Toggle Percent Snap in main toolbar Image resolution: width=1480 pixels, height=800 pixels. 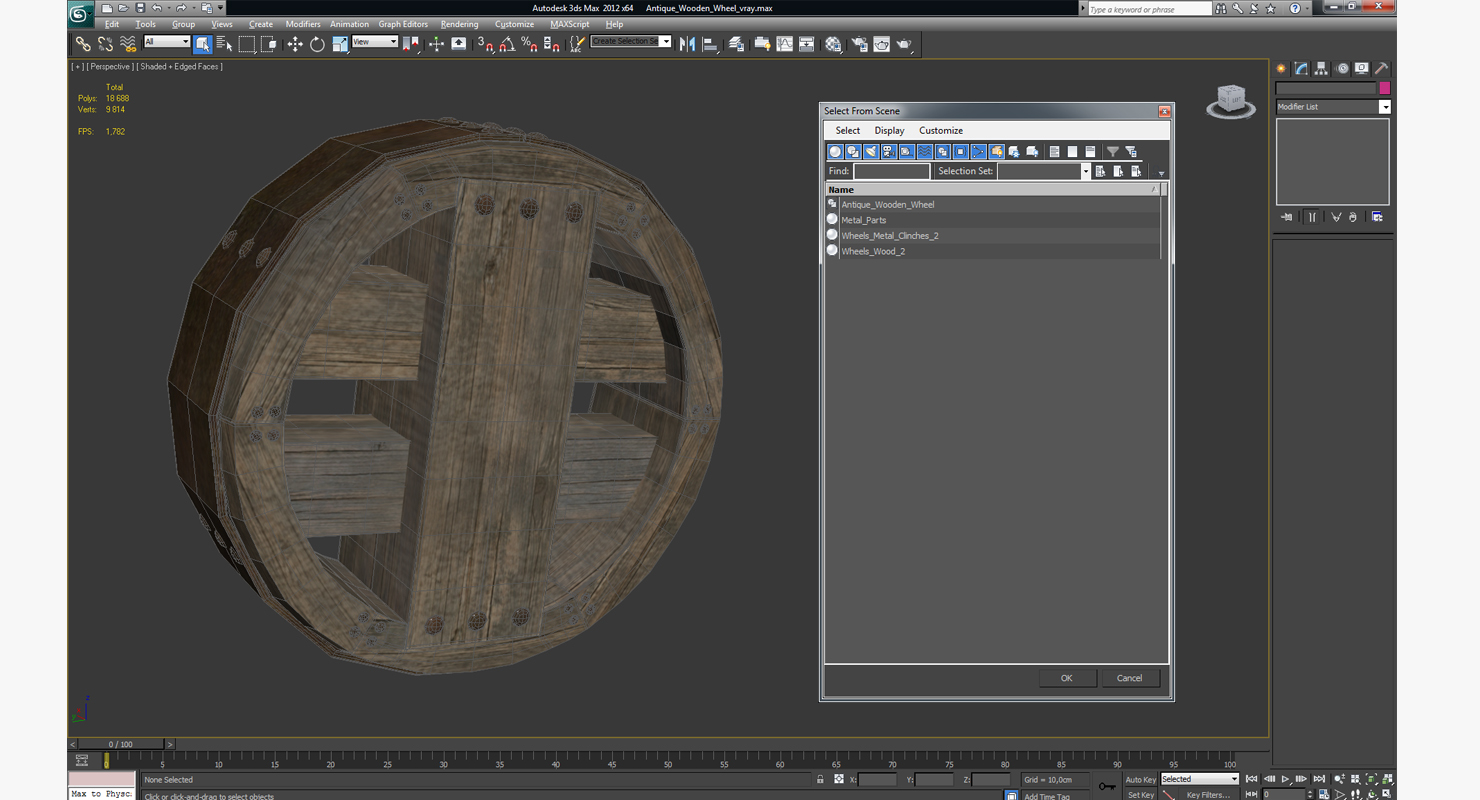coord(529,44)
